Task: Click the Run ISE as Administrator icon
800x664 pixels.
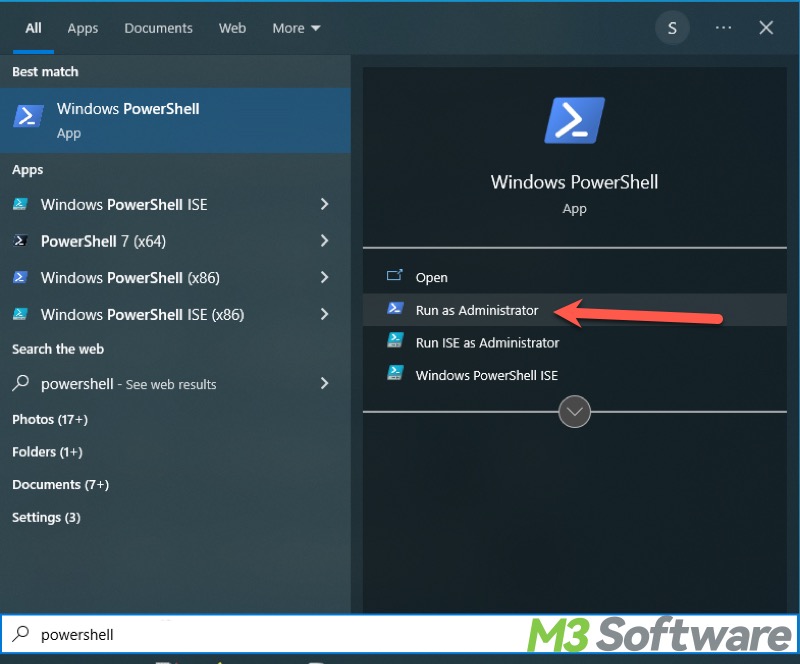Action: pos(395,340)
